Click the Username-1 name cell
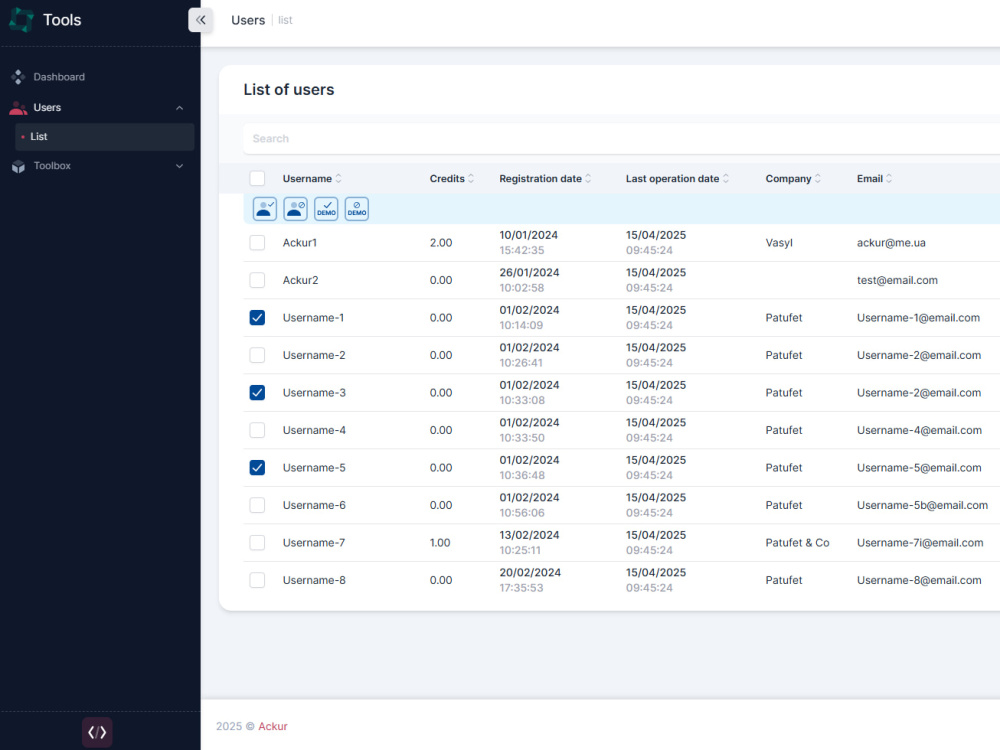The width and height of the screenshot is (1000, 750). pos(313,318)
